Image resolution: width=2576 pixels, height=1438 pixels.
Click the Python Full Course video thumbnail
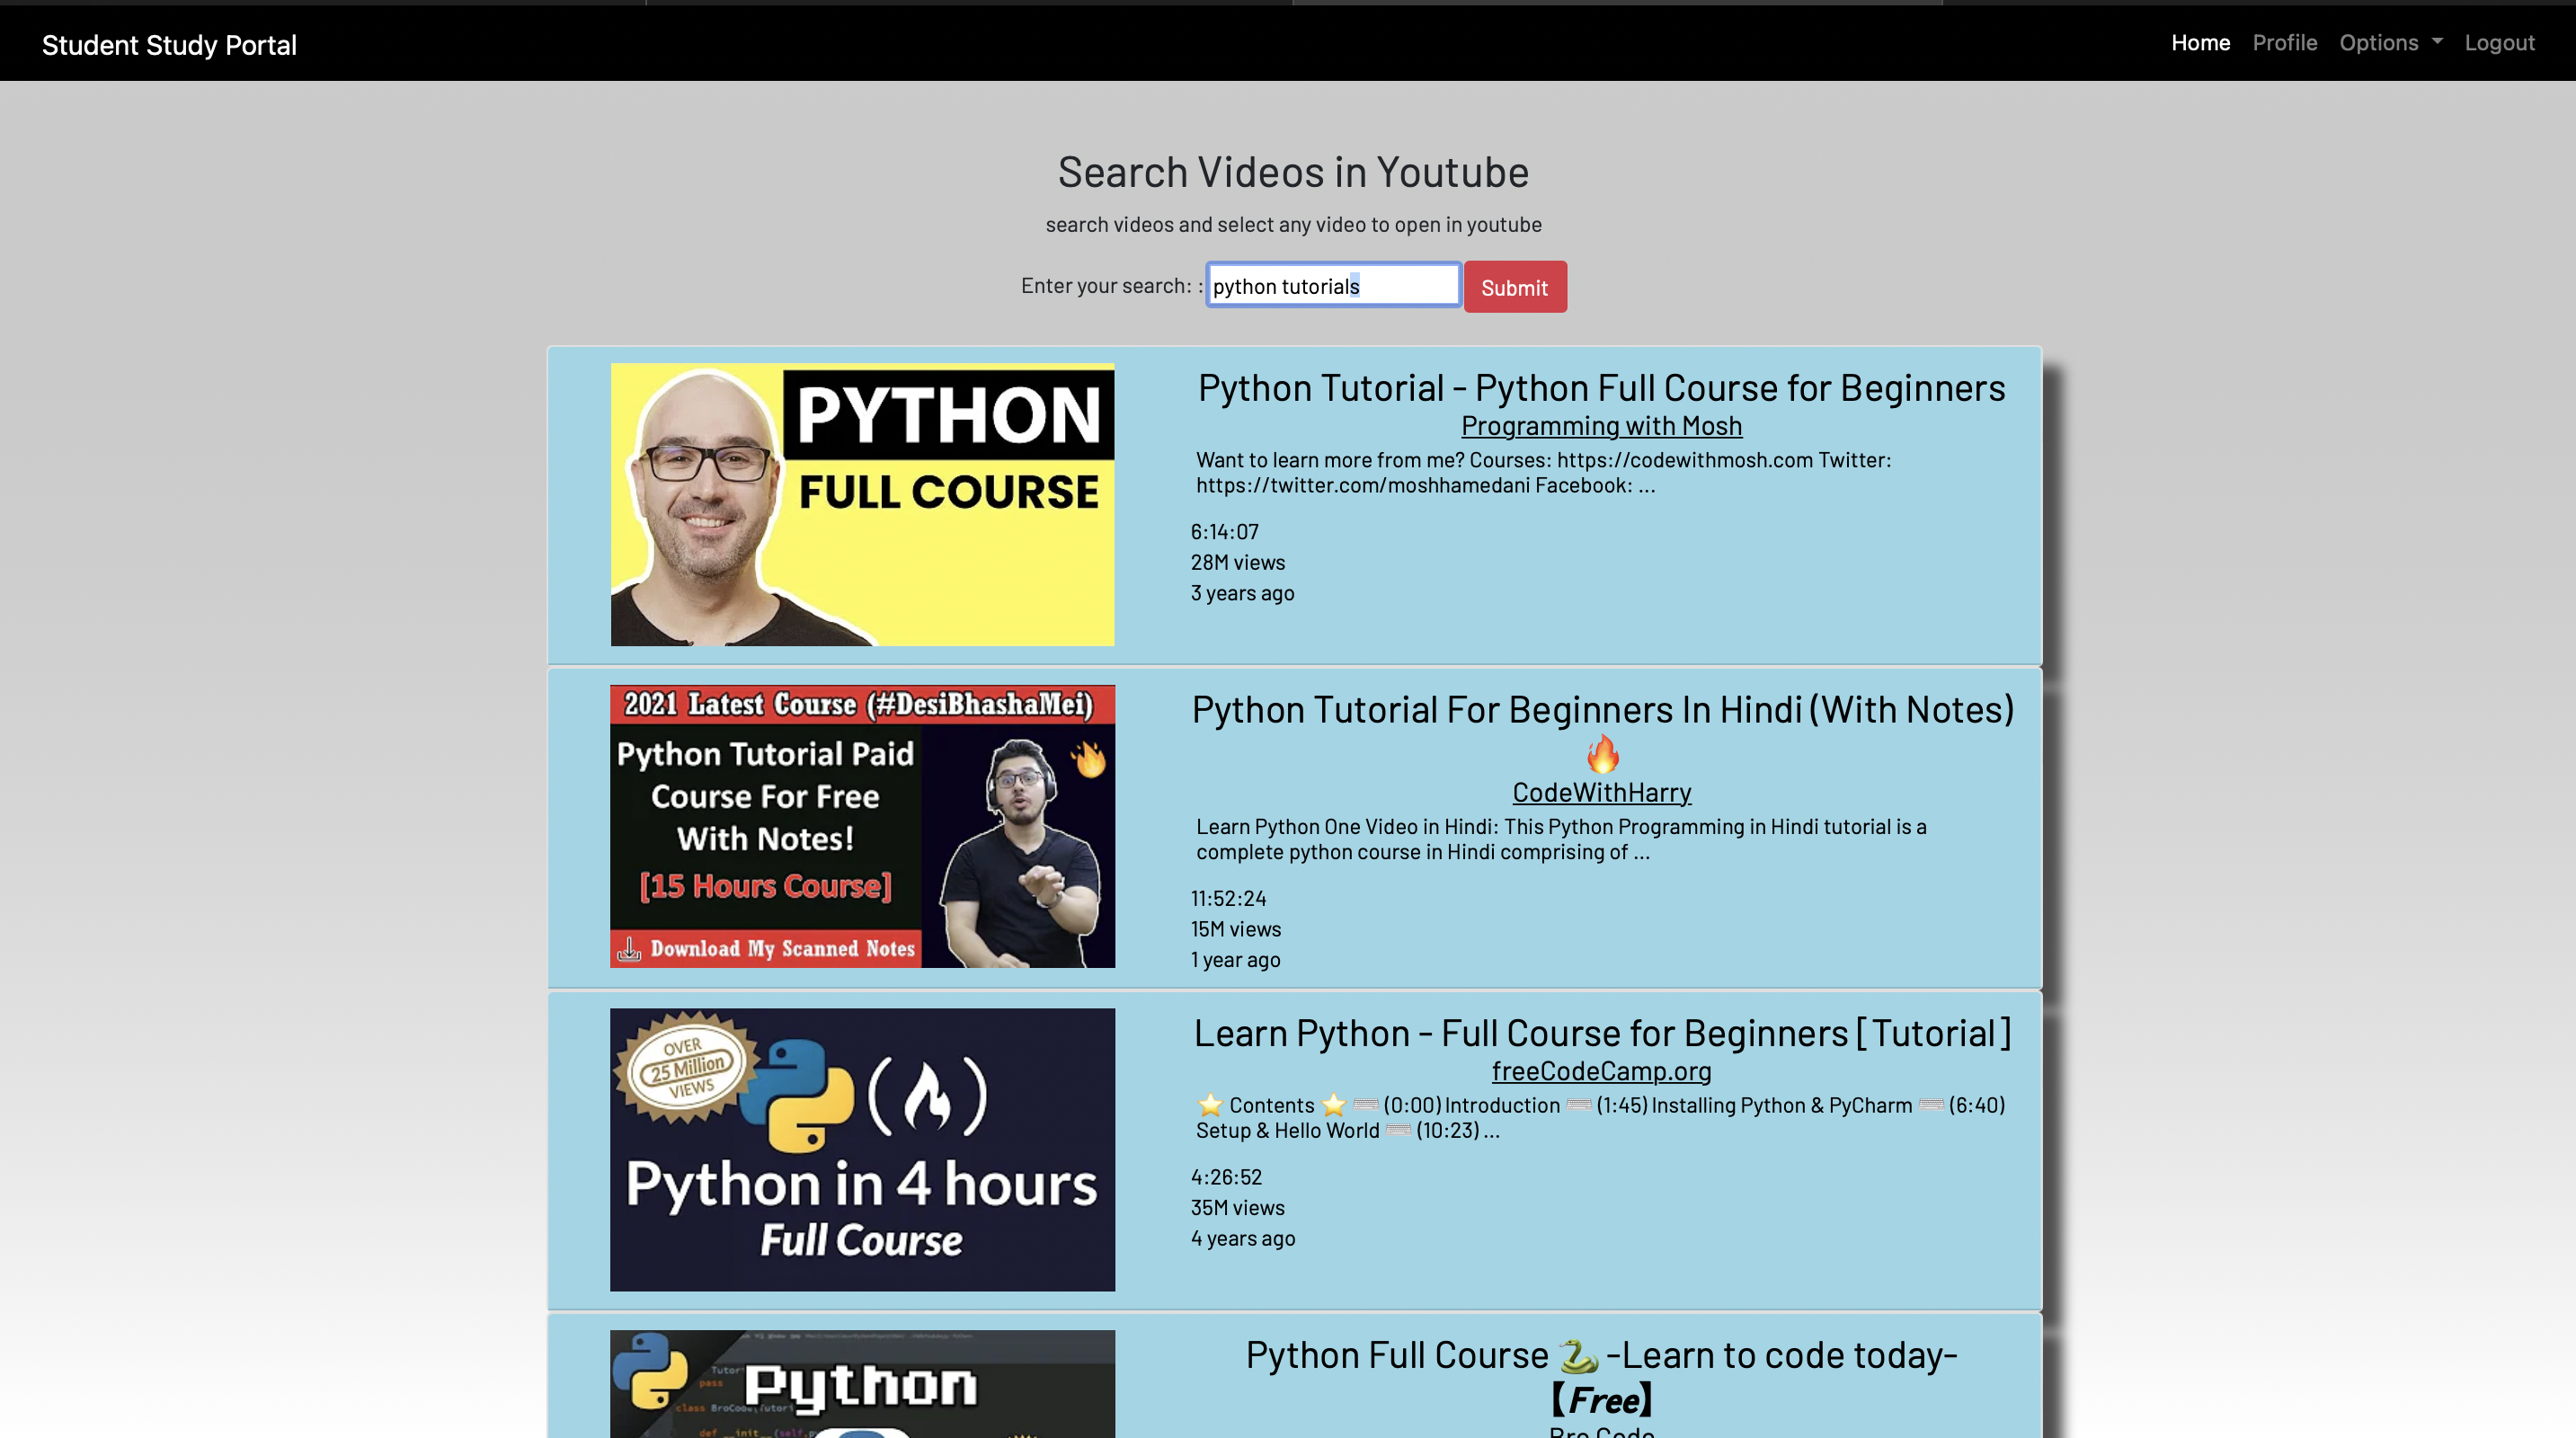[x=861, y=505]
